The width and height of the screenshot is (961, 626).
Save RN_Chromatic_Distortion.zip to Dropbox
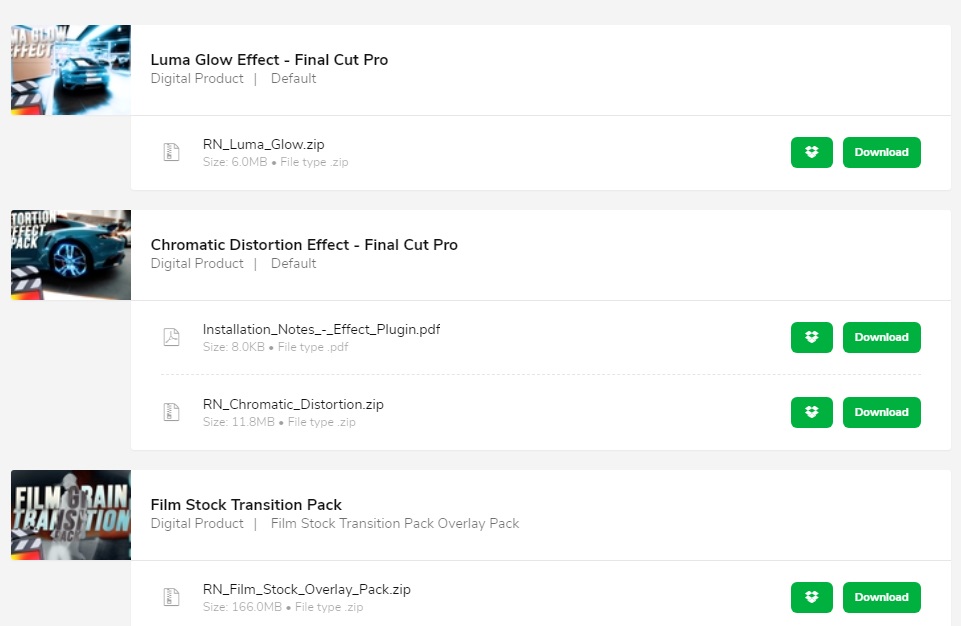point(811,412)
